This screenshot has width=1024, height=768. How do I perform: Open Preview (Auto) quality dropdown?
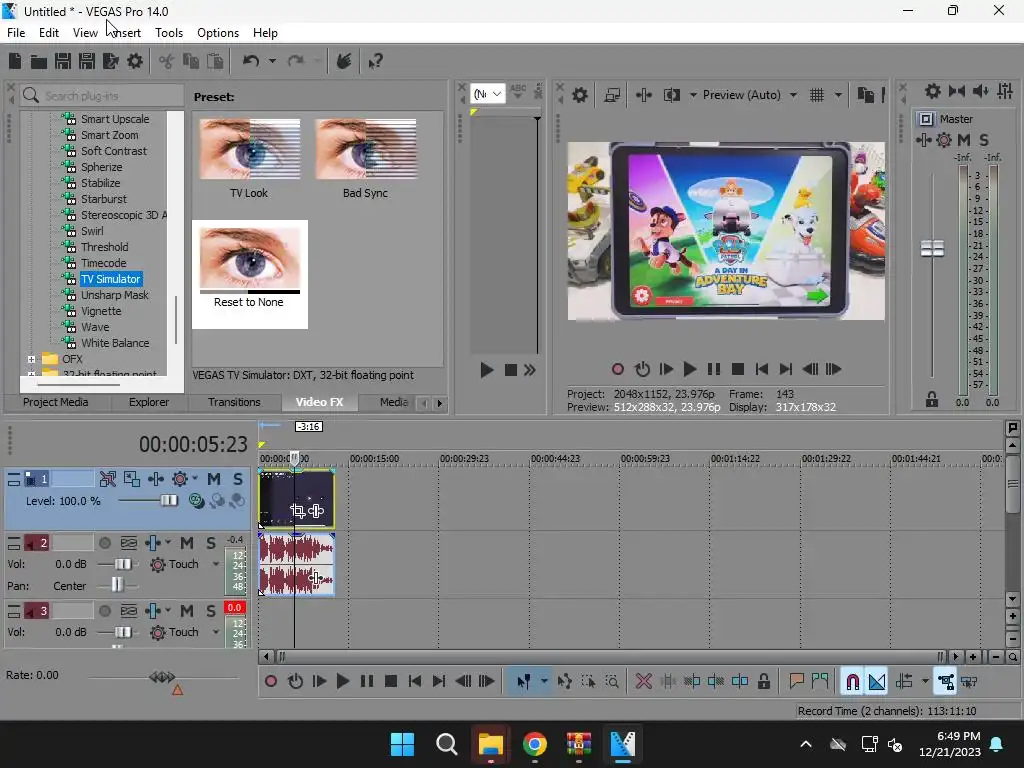[793, 95]
